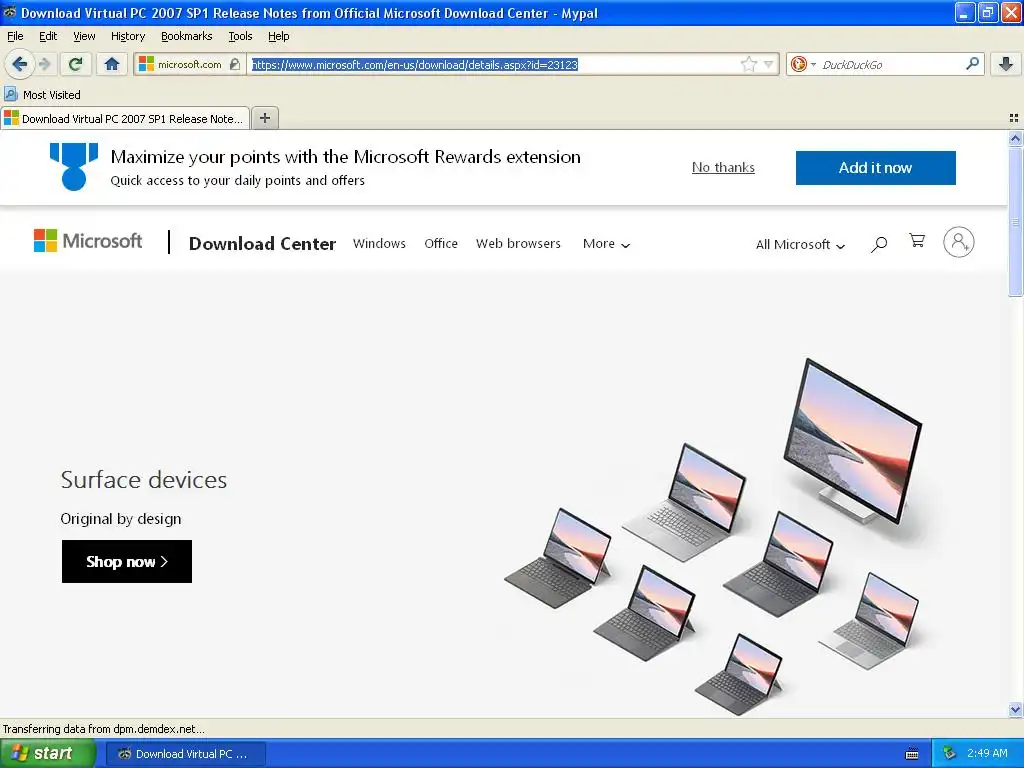The height and width of the screenshot is (768, 1024).
Task: Expand the All Microsoft dropdown
Action: 800,244
